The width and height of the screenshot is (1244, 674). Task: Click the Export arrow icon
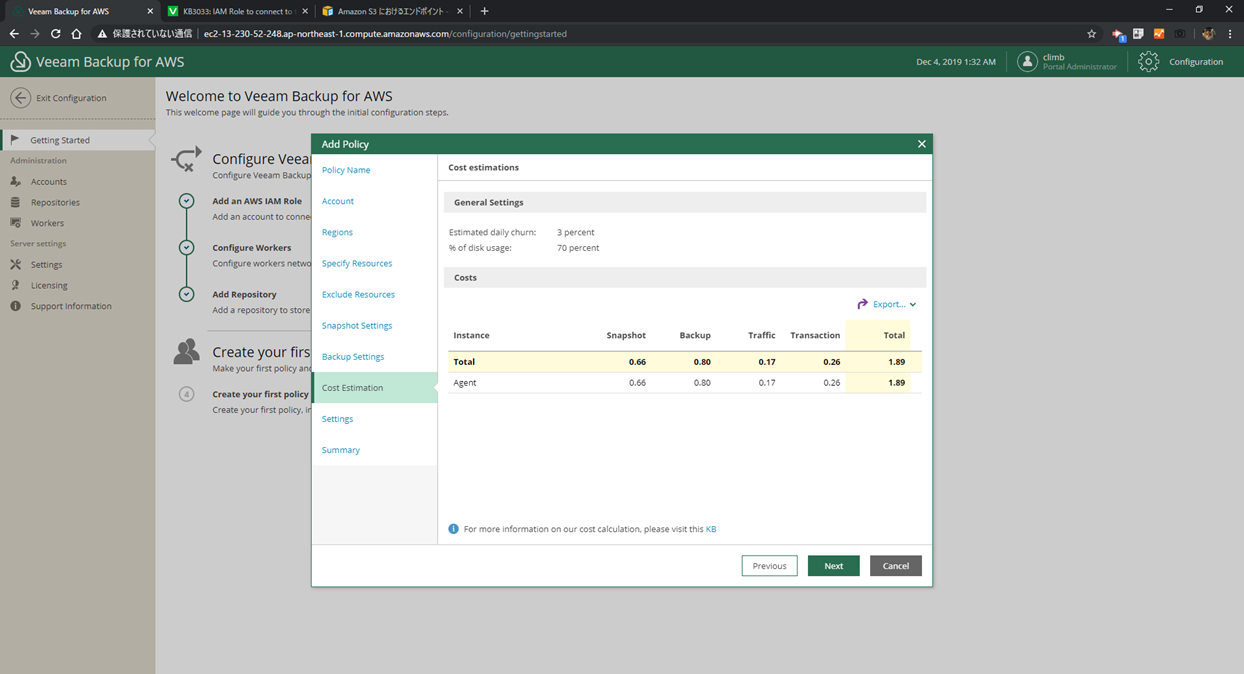click(863, 304)
